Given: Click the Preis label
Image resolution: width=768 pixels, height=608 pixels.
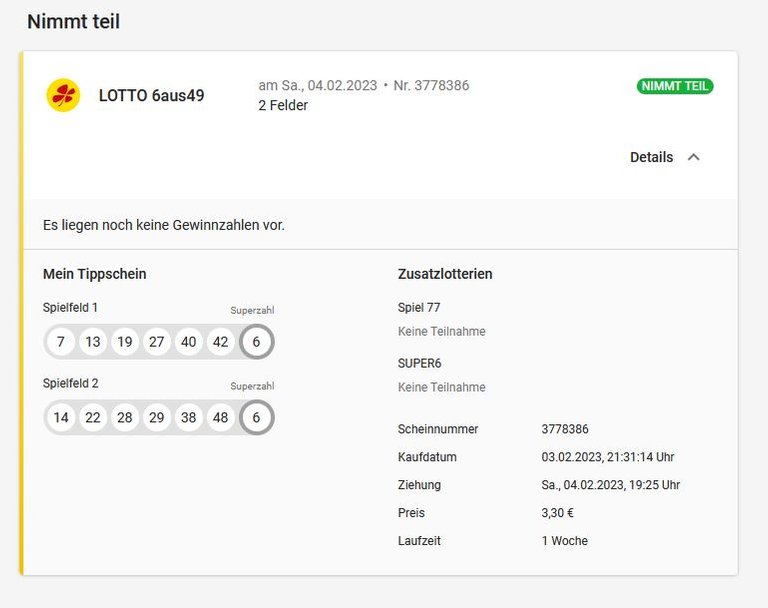Looking at the screenshot, I should point(411,513).
